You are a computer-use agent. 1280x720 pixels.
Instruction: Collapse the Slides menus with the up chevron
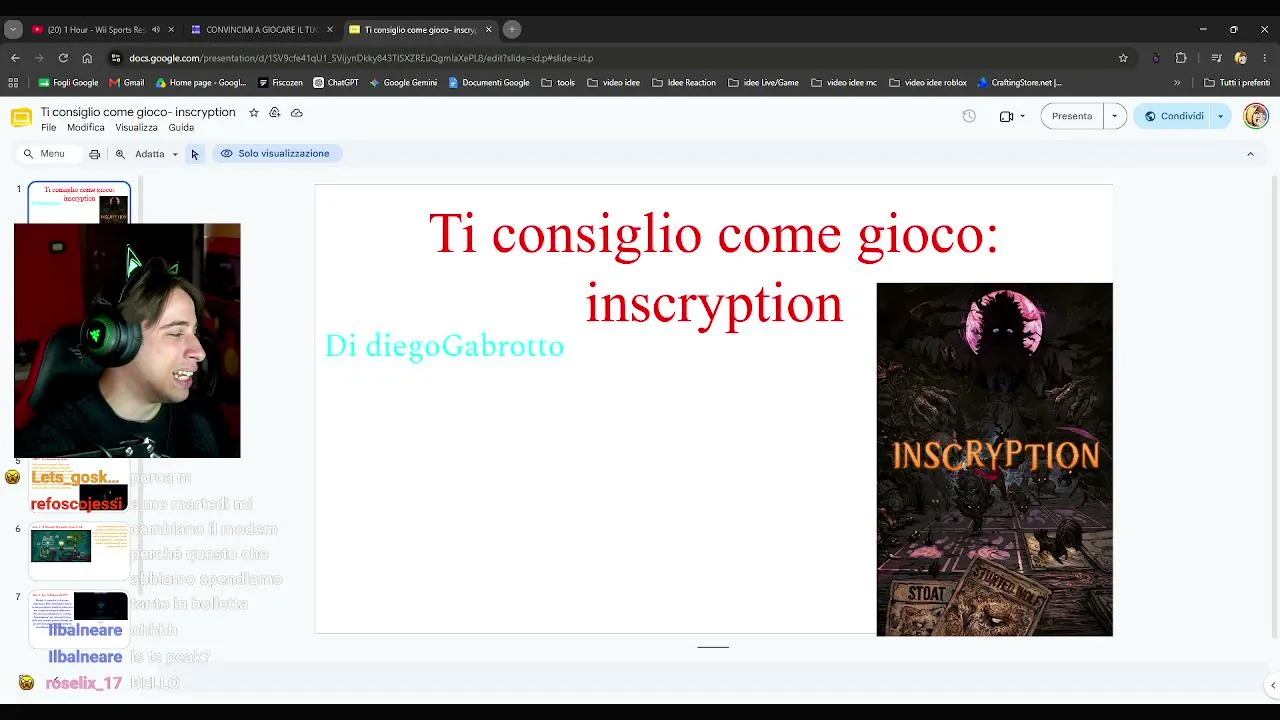[x=1250, y=154]
